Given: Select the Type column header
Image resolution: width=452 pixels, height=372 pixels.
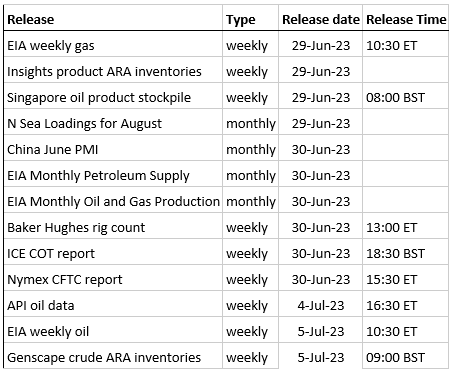Looking at the screenshot, I should (250, 19).
